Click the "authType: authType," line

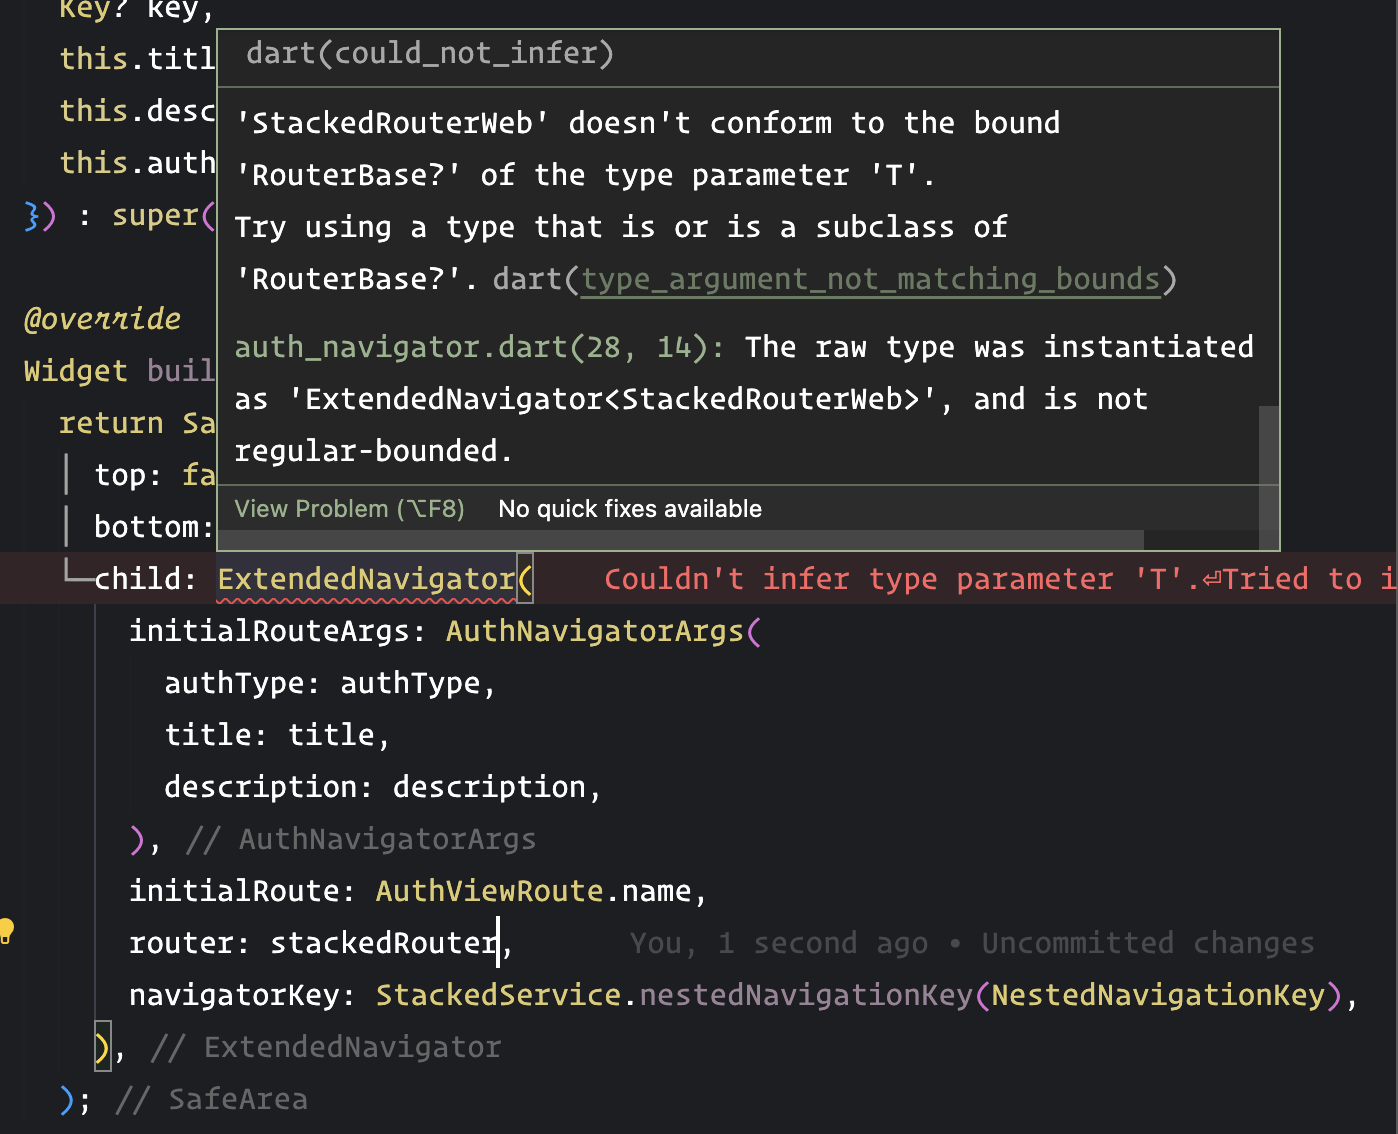330,683
